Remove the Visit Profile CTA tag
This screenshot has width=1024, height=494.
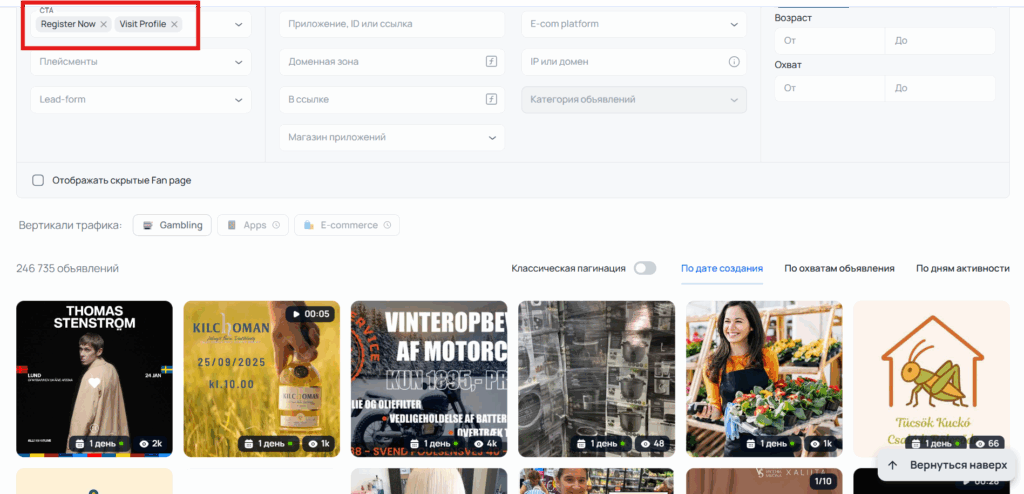[175, 24]
